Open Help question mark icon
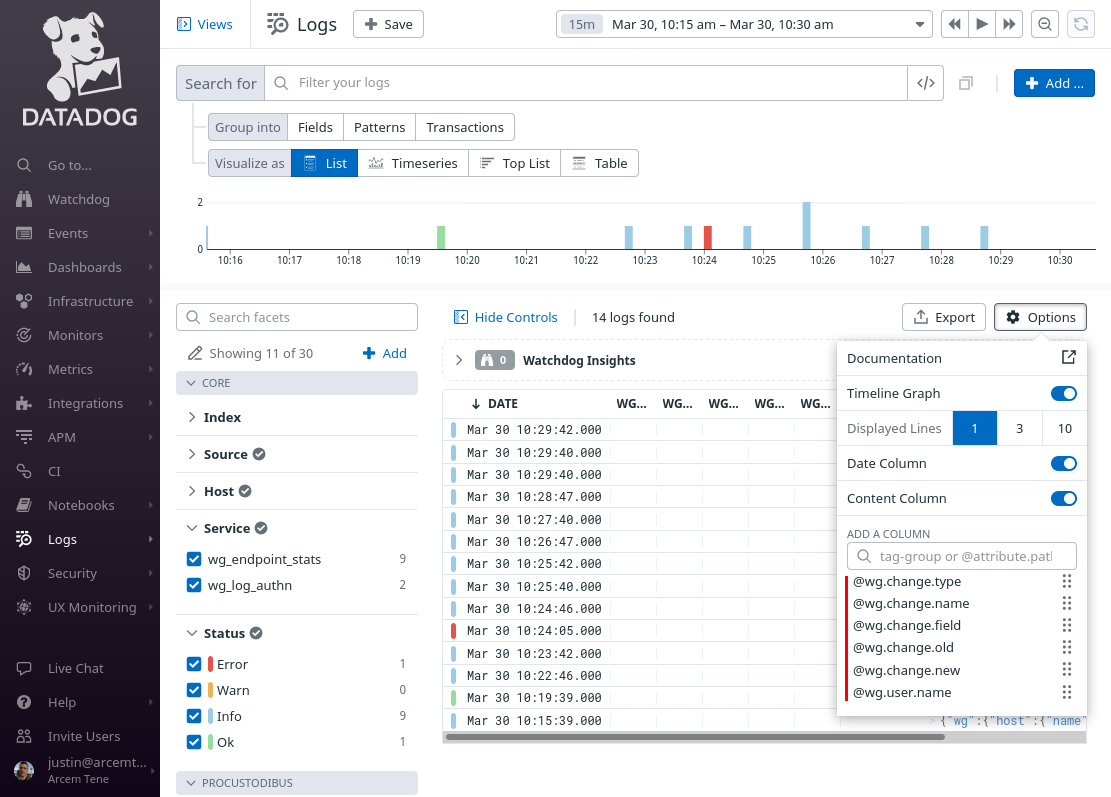 24,702
